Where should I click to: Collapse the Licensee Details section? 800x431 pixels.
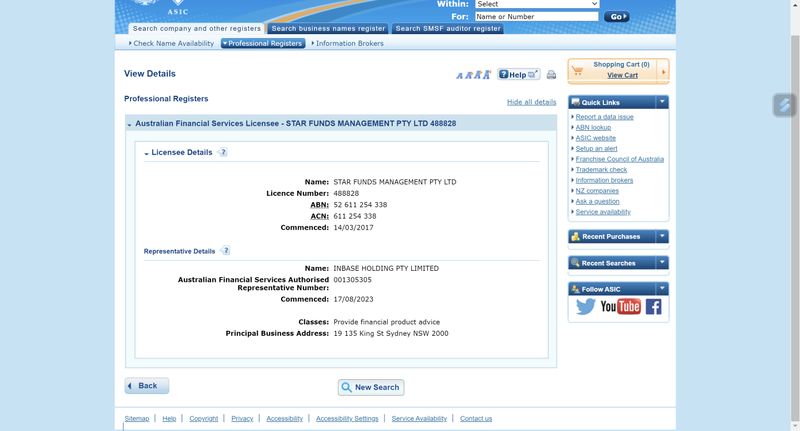click(146, 153)
